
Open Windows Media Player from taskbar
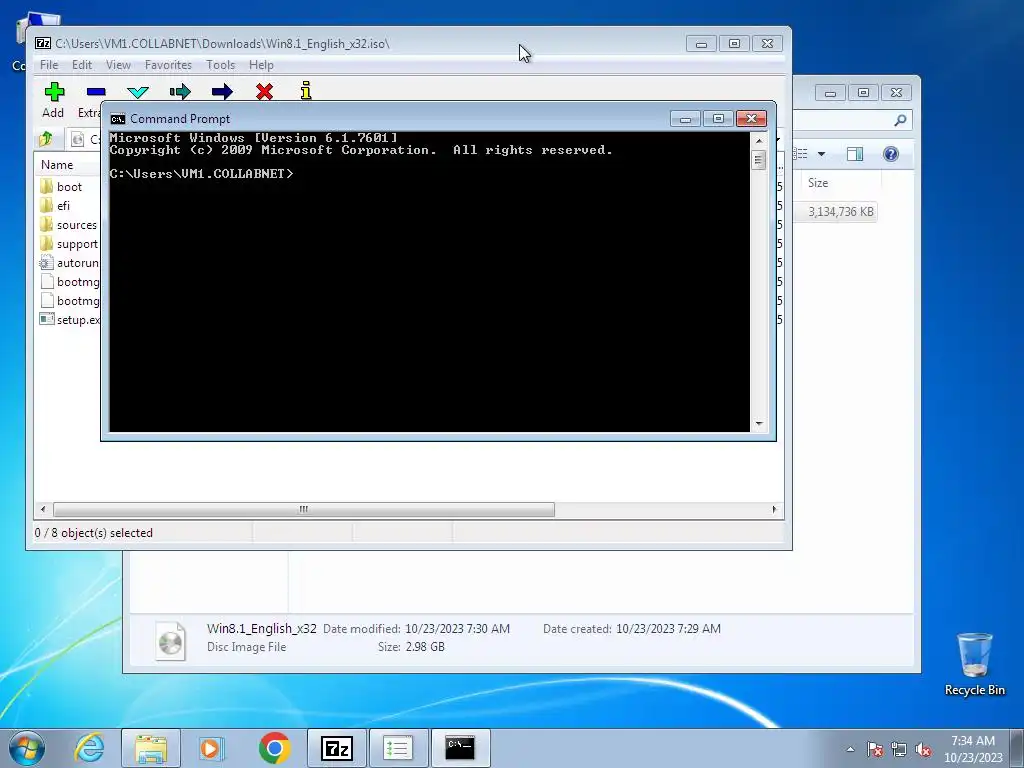click(x=211, y=748)
